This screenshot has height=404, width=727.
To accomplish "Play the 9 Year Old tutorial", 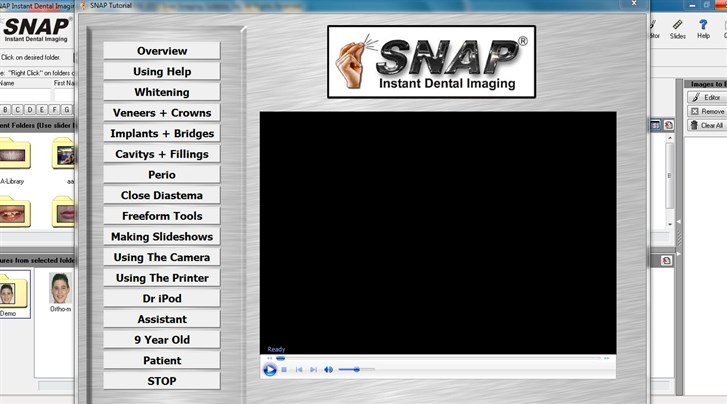I will (x=162, y=340).
